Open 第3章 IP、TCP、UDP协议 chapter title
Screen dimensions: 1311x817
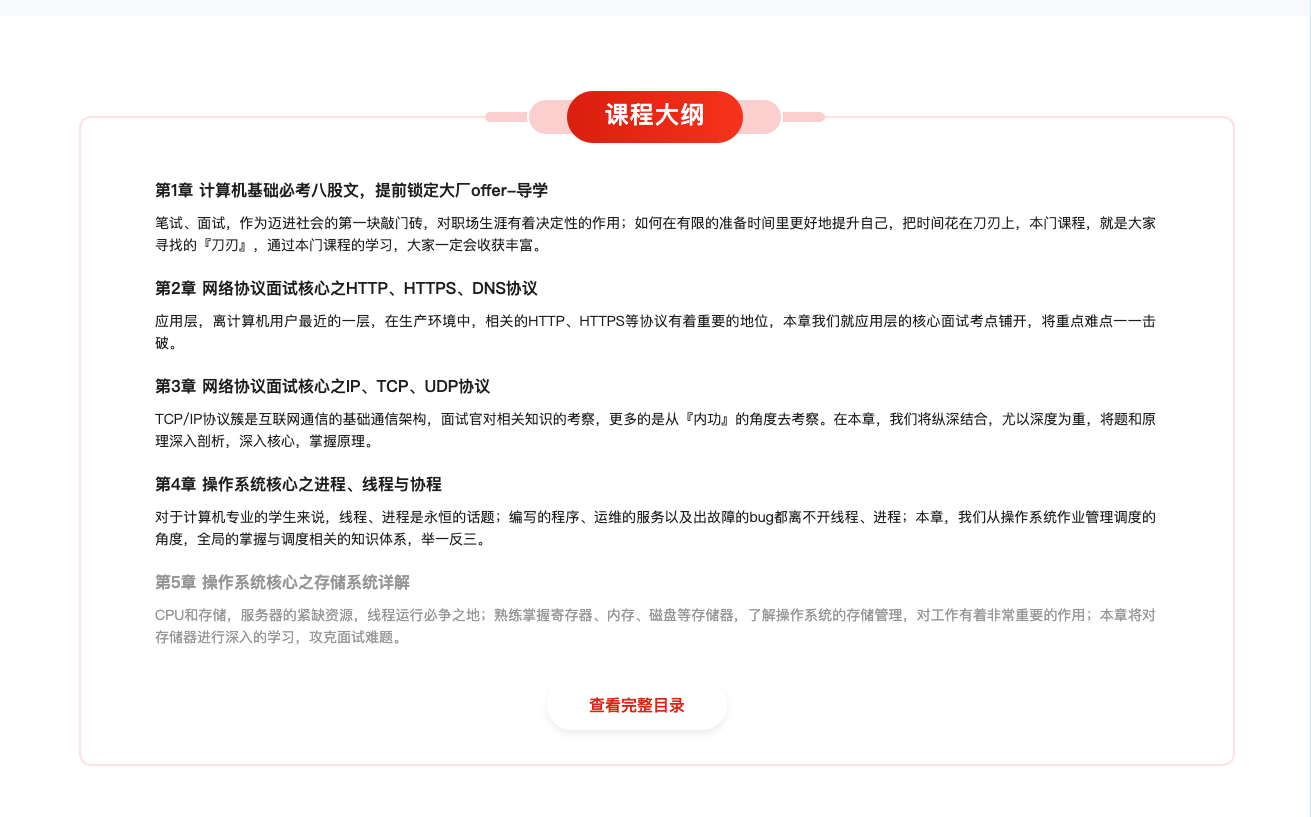(322, 386)
